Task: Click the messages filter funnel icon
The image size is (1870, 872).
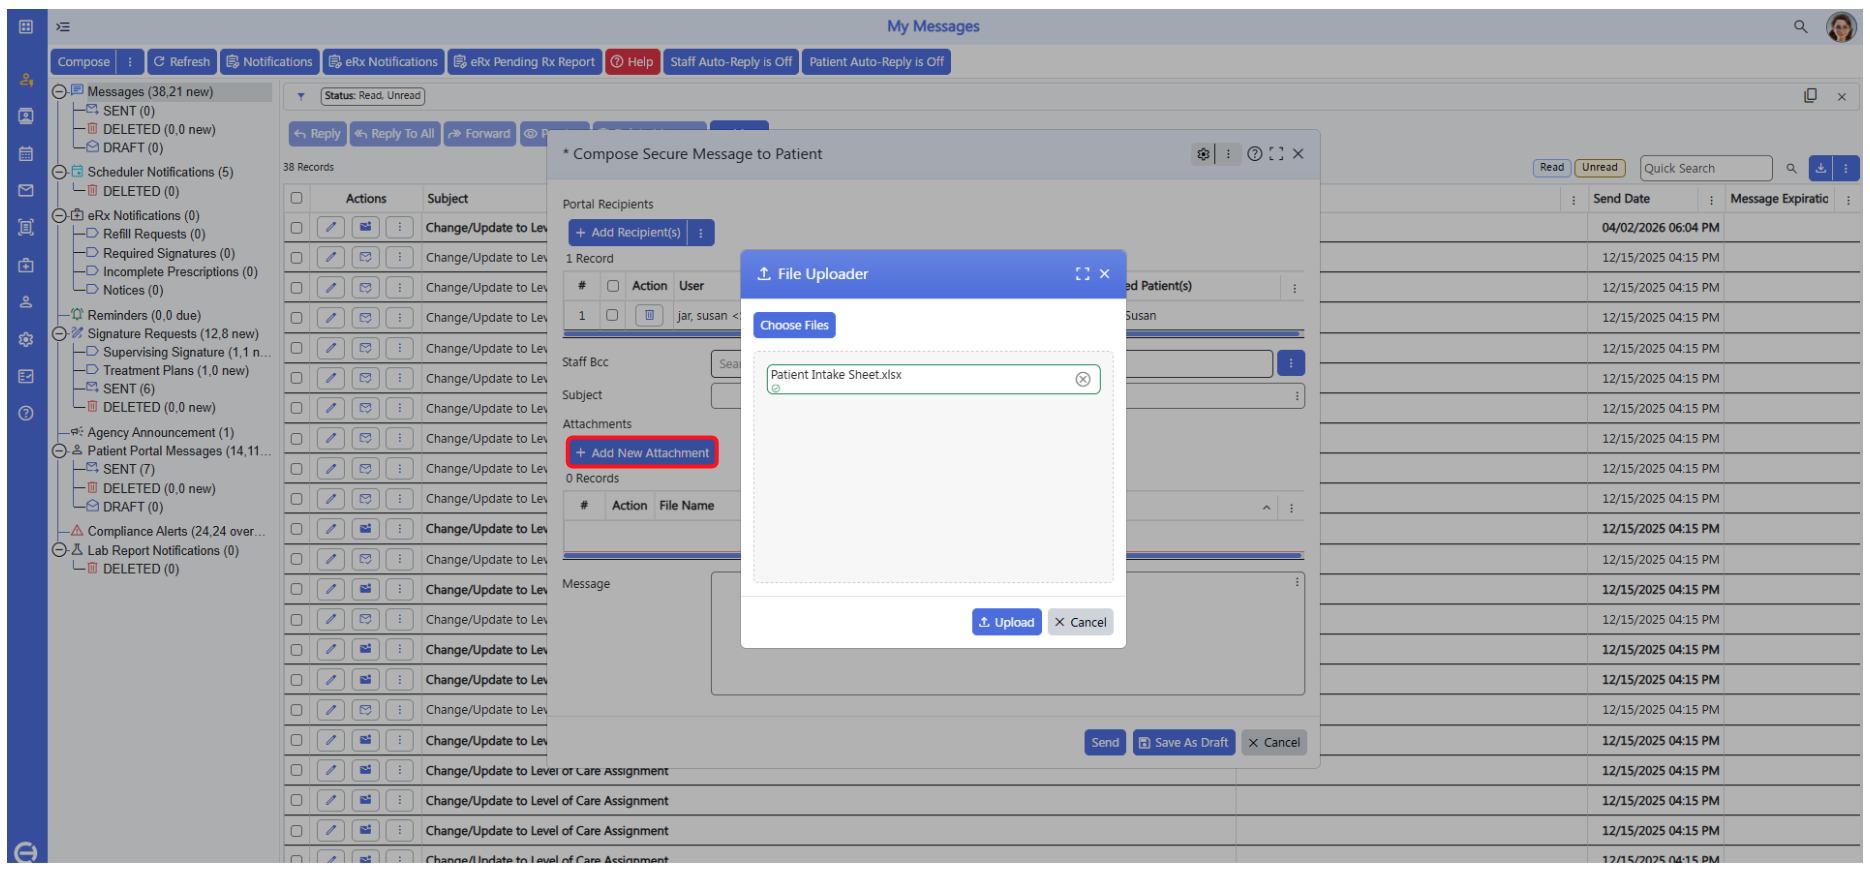Action: click(301, 97)
